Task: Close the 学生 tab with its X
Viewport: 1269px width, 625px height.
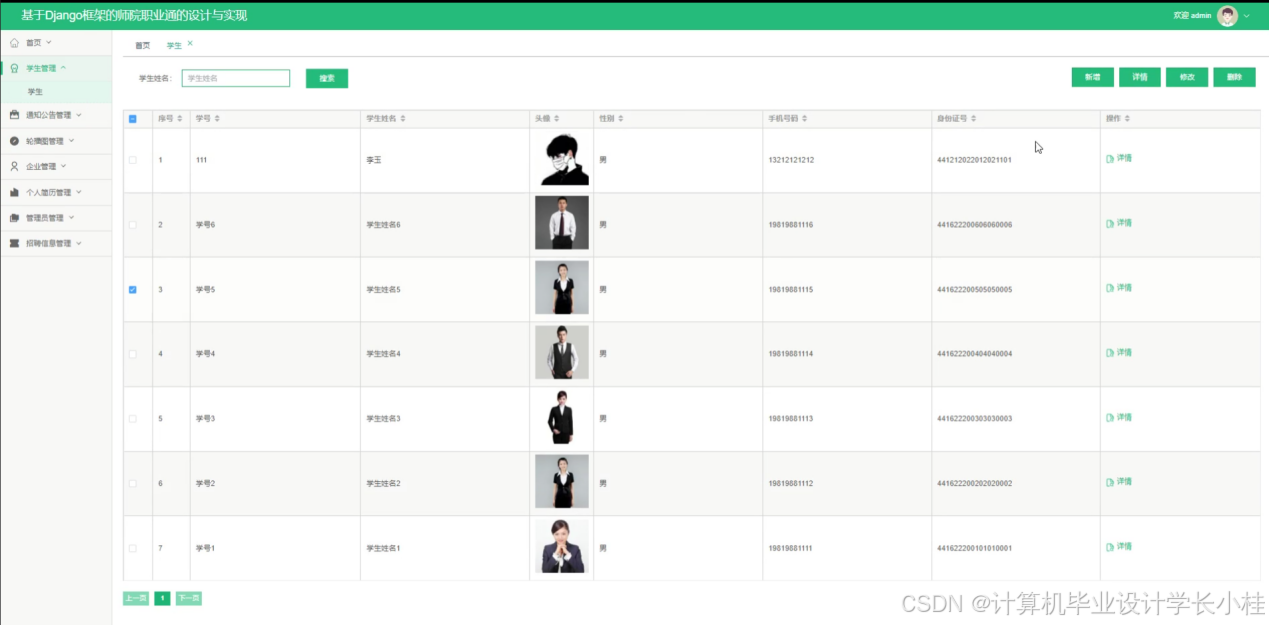Action: [190, 44]
